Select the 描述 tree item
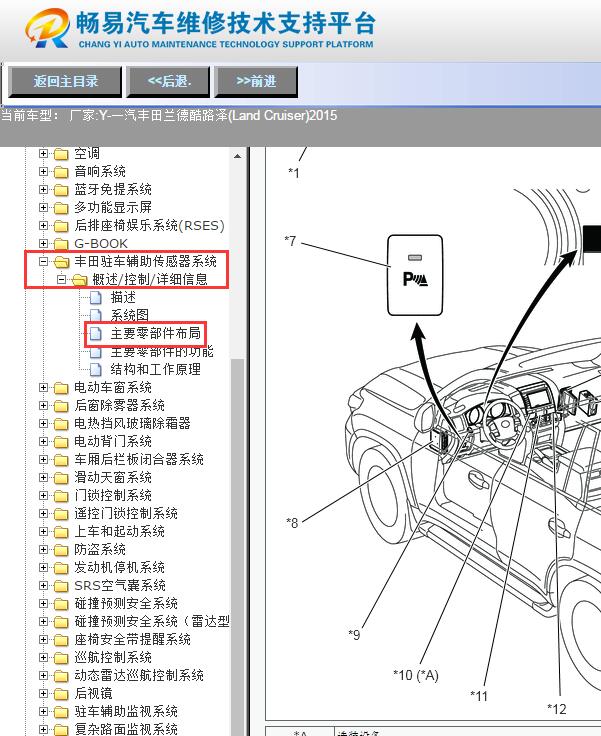The height and width of the screenshot is (736, 601). (x=123, y=297)
